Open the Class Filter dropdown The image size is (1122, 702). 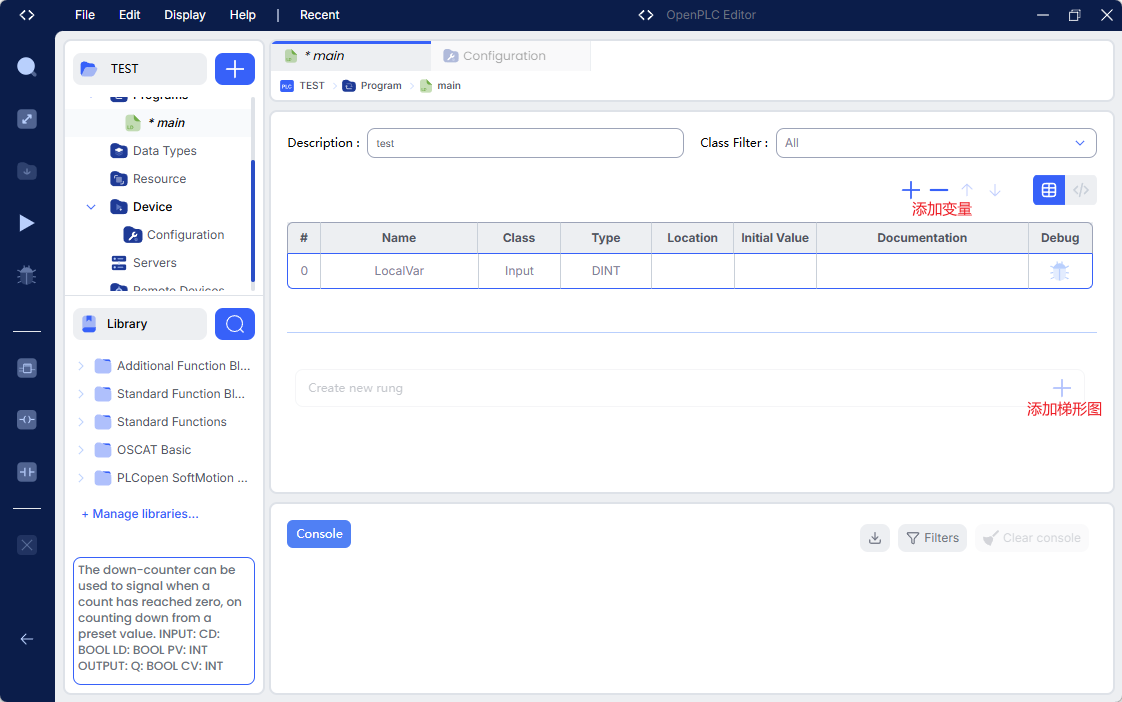[936, 143]
